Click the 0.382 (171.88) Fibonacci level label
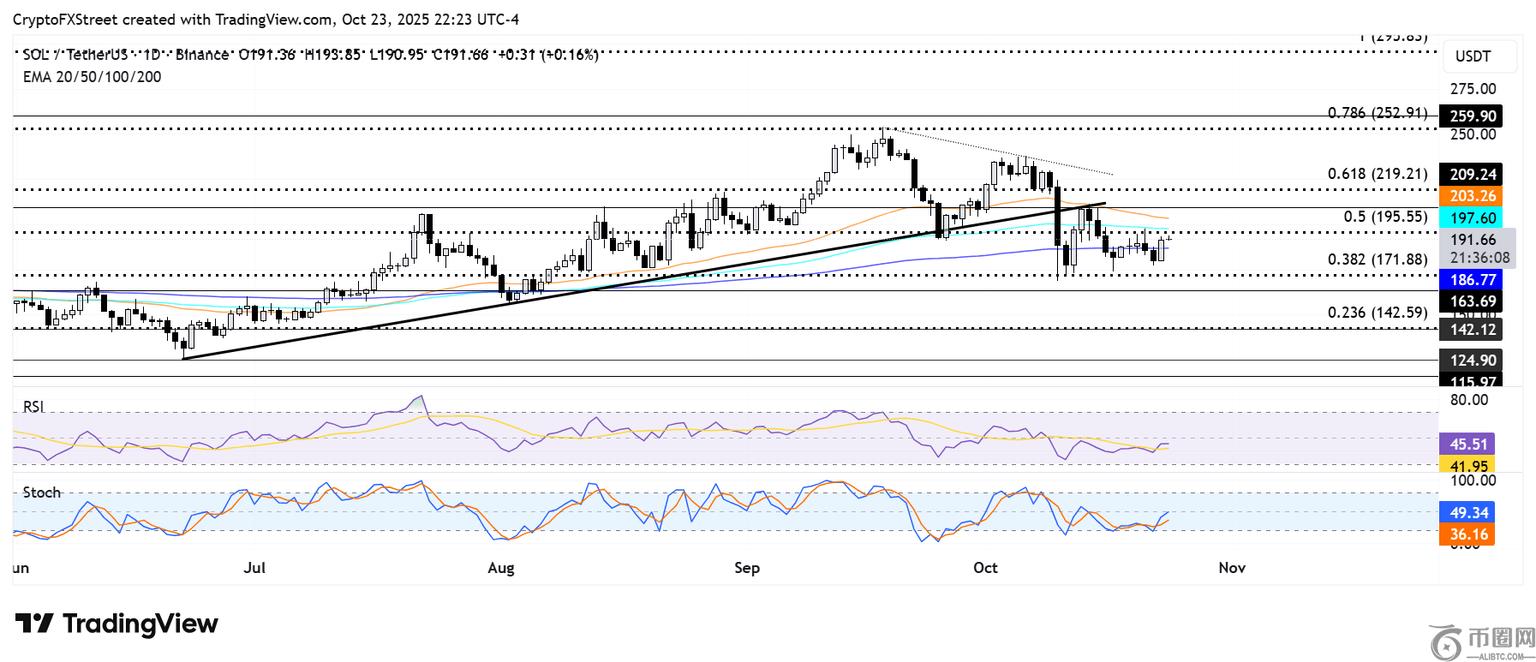 coord(1376,260)
